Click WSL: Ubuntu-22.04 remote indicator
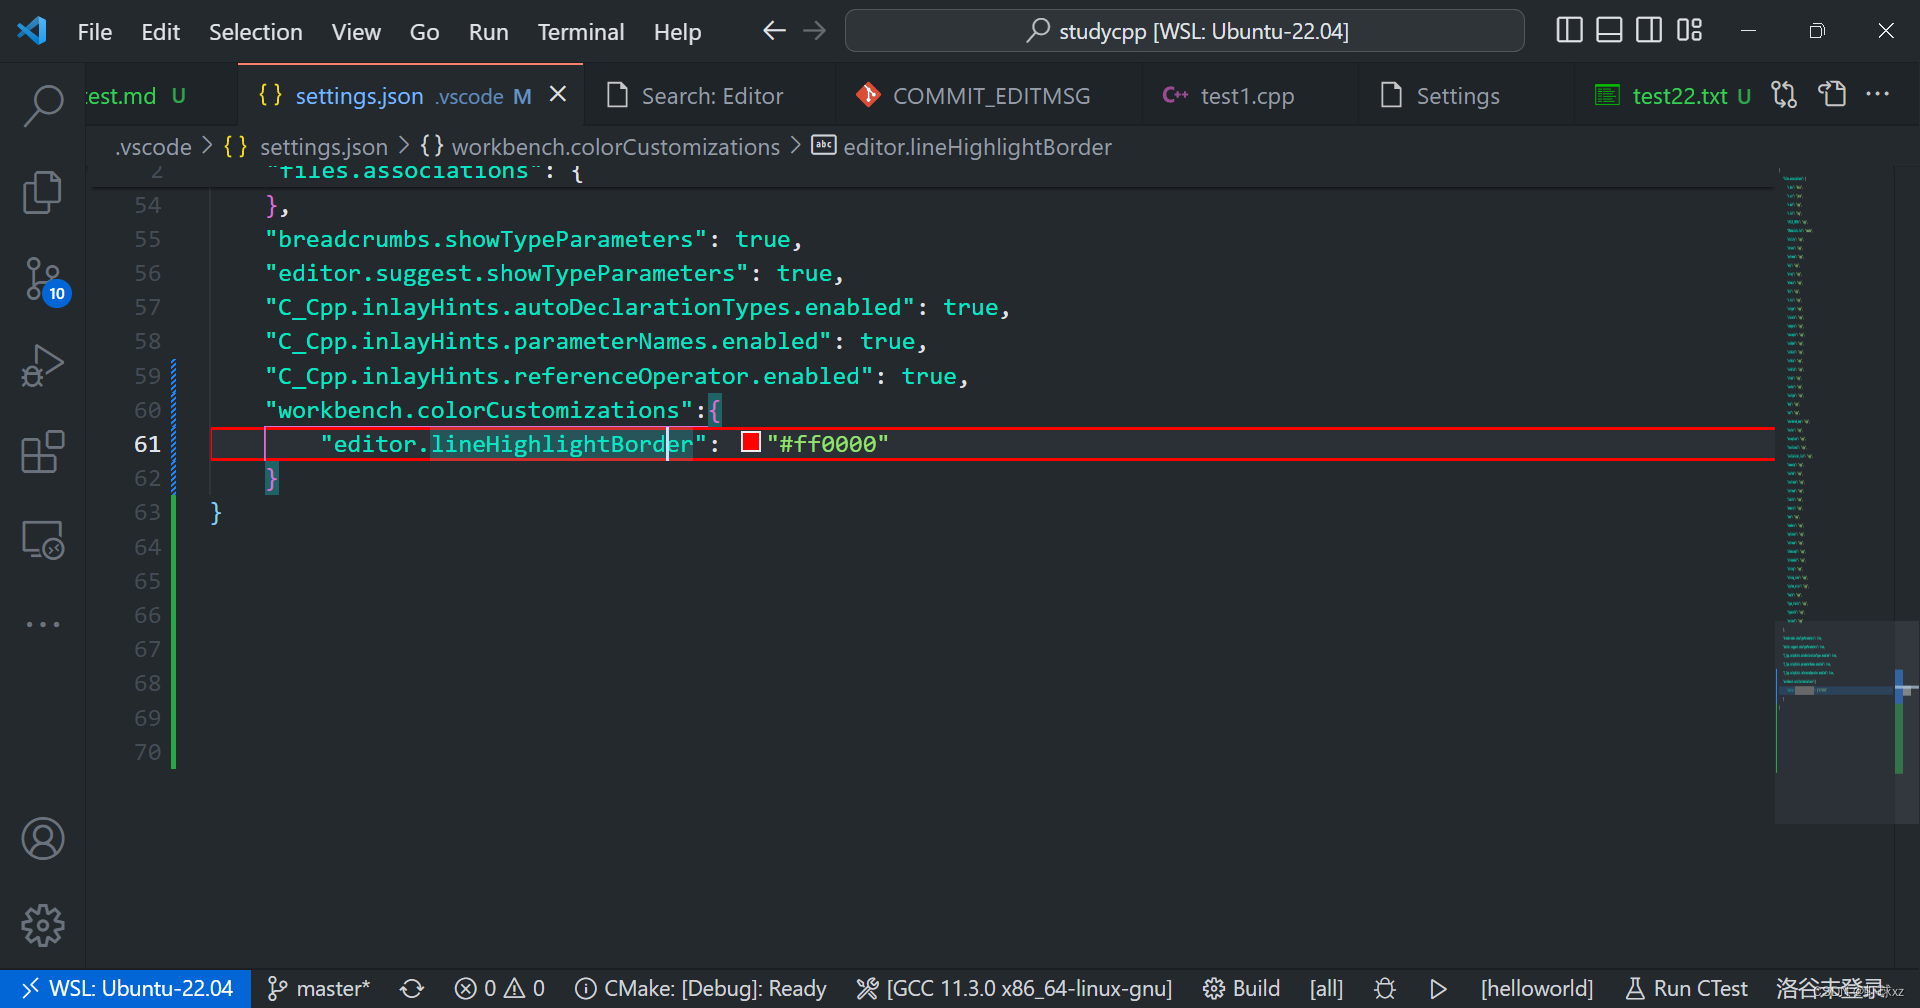Viewport: 1920px width, 1008px height. 125,989
